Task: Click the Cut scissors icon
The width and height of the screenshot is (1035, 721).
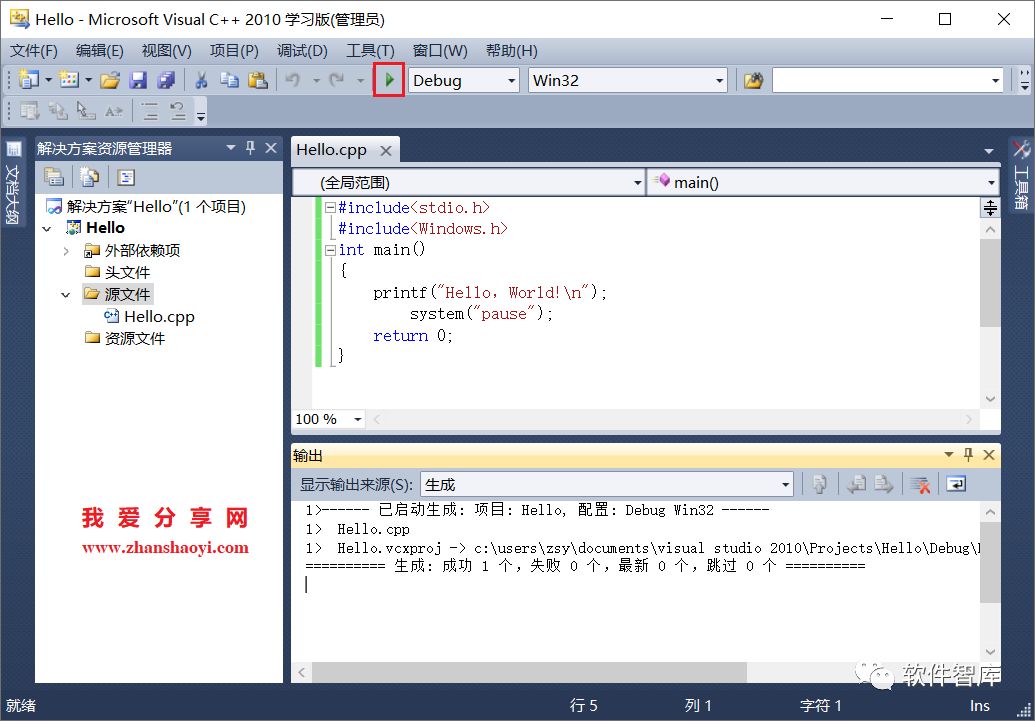Action: 201,81
